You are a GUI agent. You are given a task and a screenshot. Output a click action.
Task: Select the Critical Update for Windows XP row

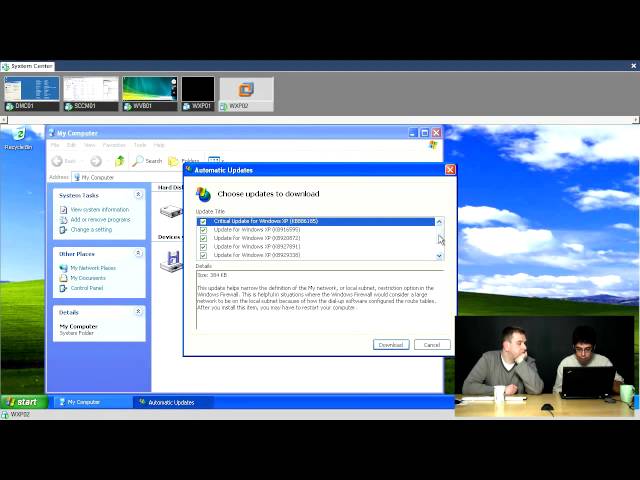(316, 222)
